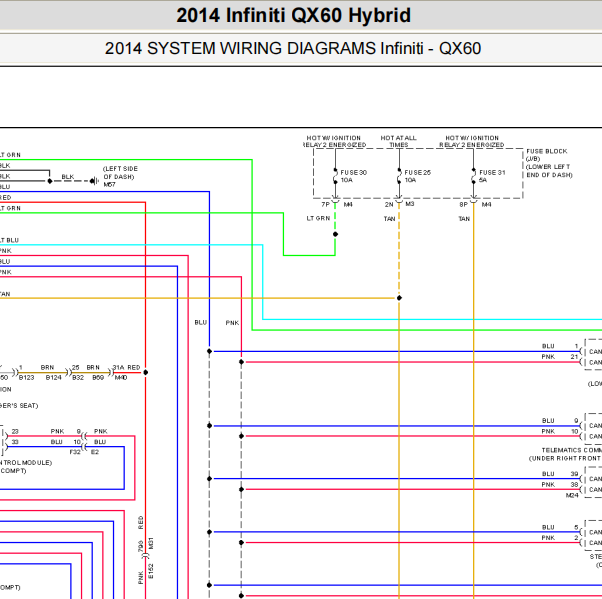Click the "TAN" label below the 8P pin
602x599 pixels.
tap(464, 219)
